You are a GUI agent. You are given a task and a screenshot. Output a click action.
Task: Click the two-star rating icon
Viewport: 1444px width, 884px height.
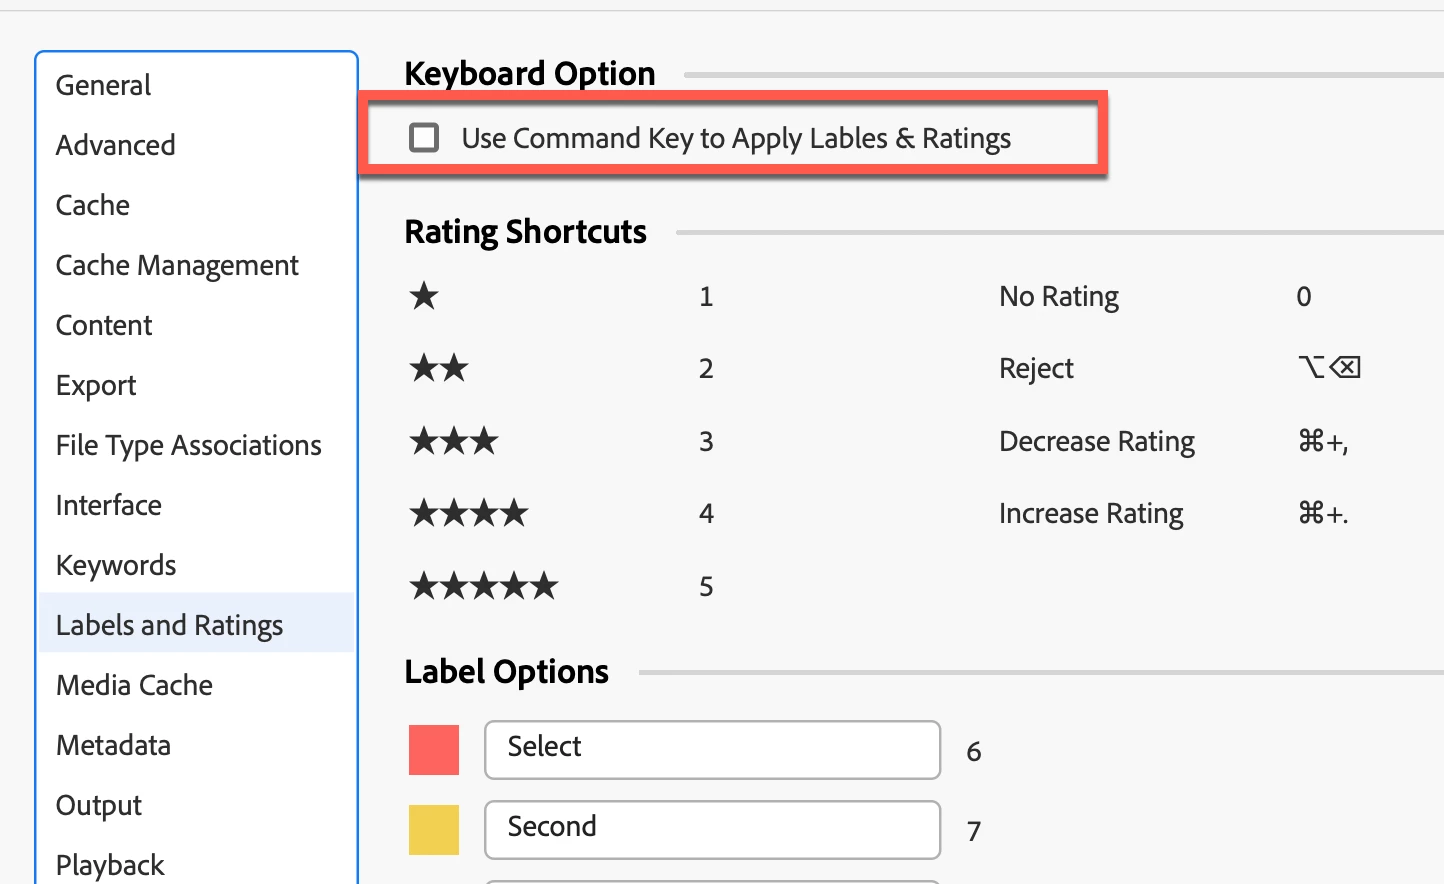[x=439, y=368]
